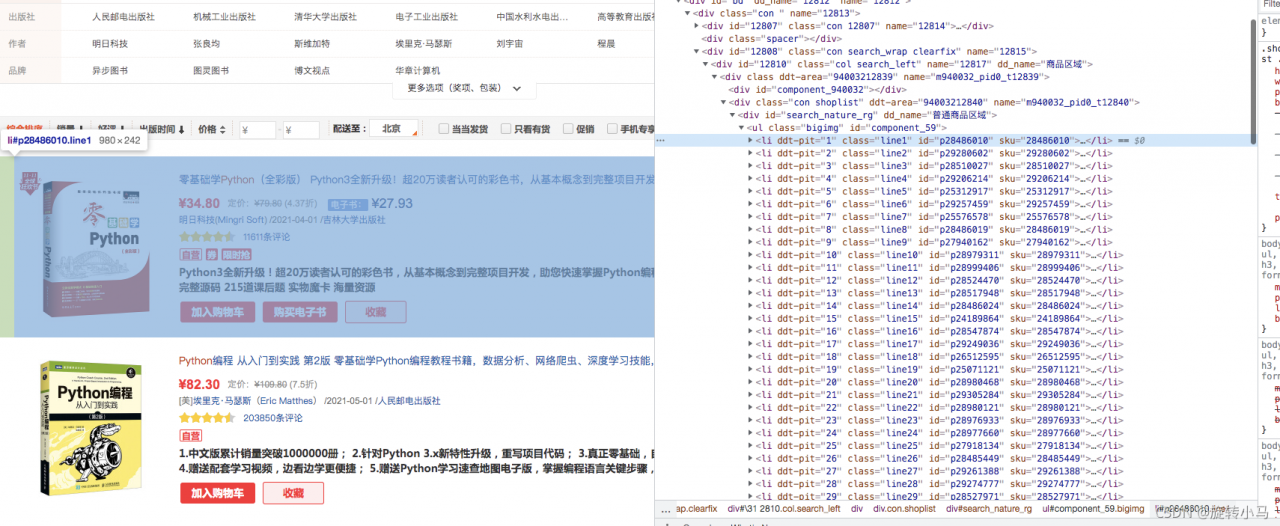Image resolution: width=1280 pixels, height=526 pixels.
Task: Collapse the div id 12810 search_left node
Action: [707, 64]
